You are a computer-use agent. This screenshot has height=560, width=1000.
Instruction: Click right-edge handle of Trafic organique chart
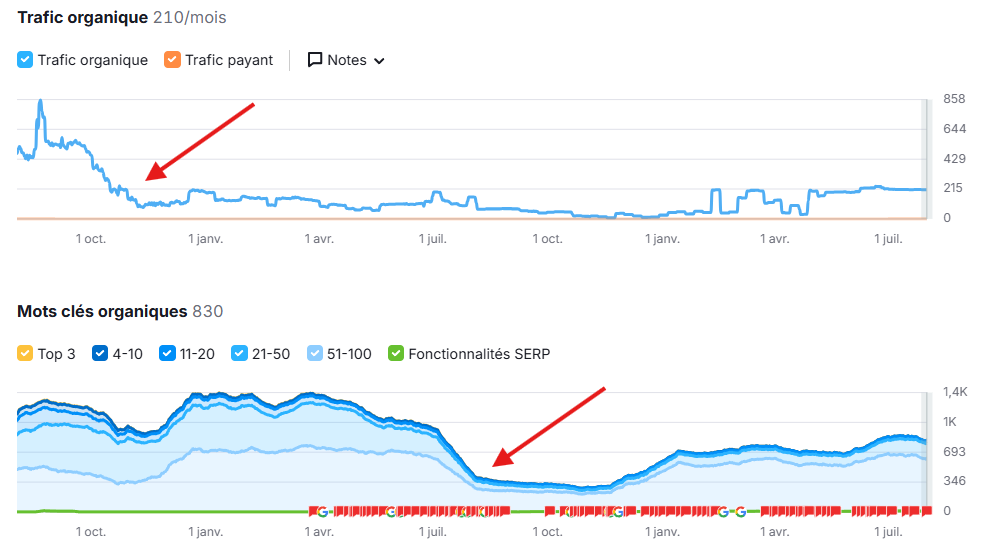(x=925, y=158)
